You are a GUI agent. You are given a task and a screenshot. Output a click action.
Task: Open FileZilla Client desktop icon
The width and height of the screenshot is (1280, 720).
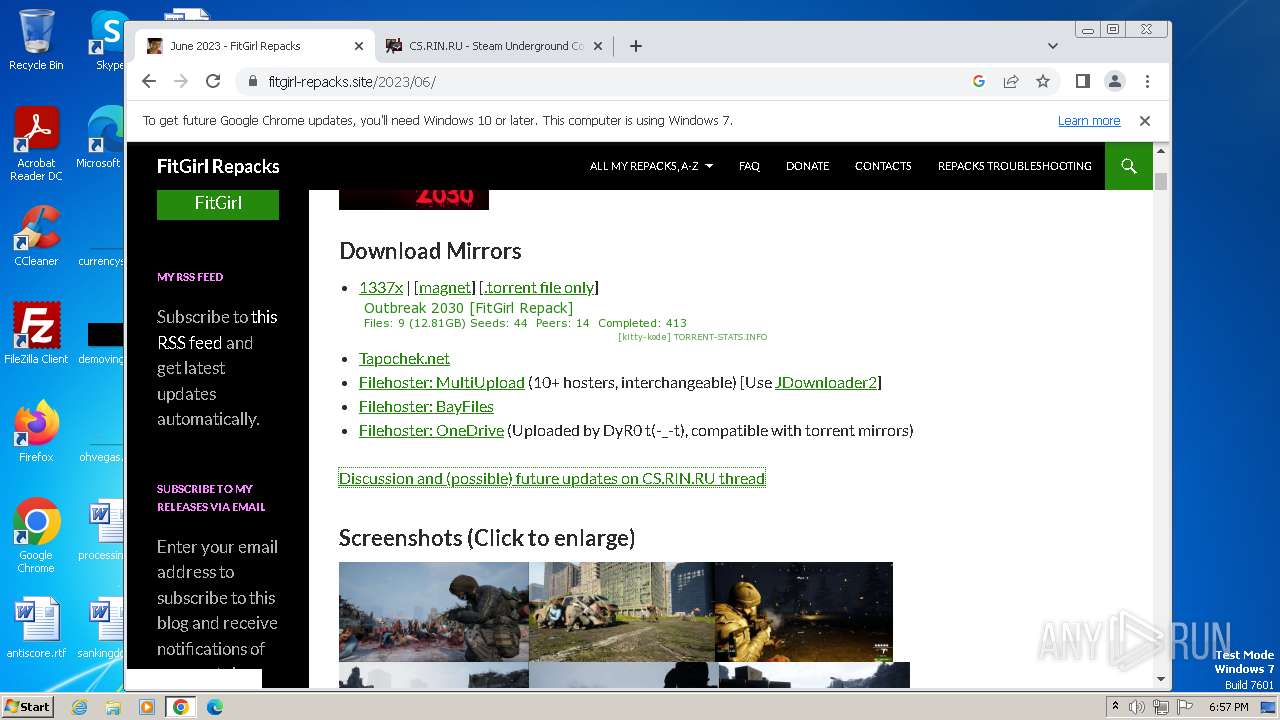pos(36,333)
